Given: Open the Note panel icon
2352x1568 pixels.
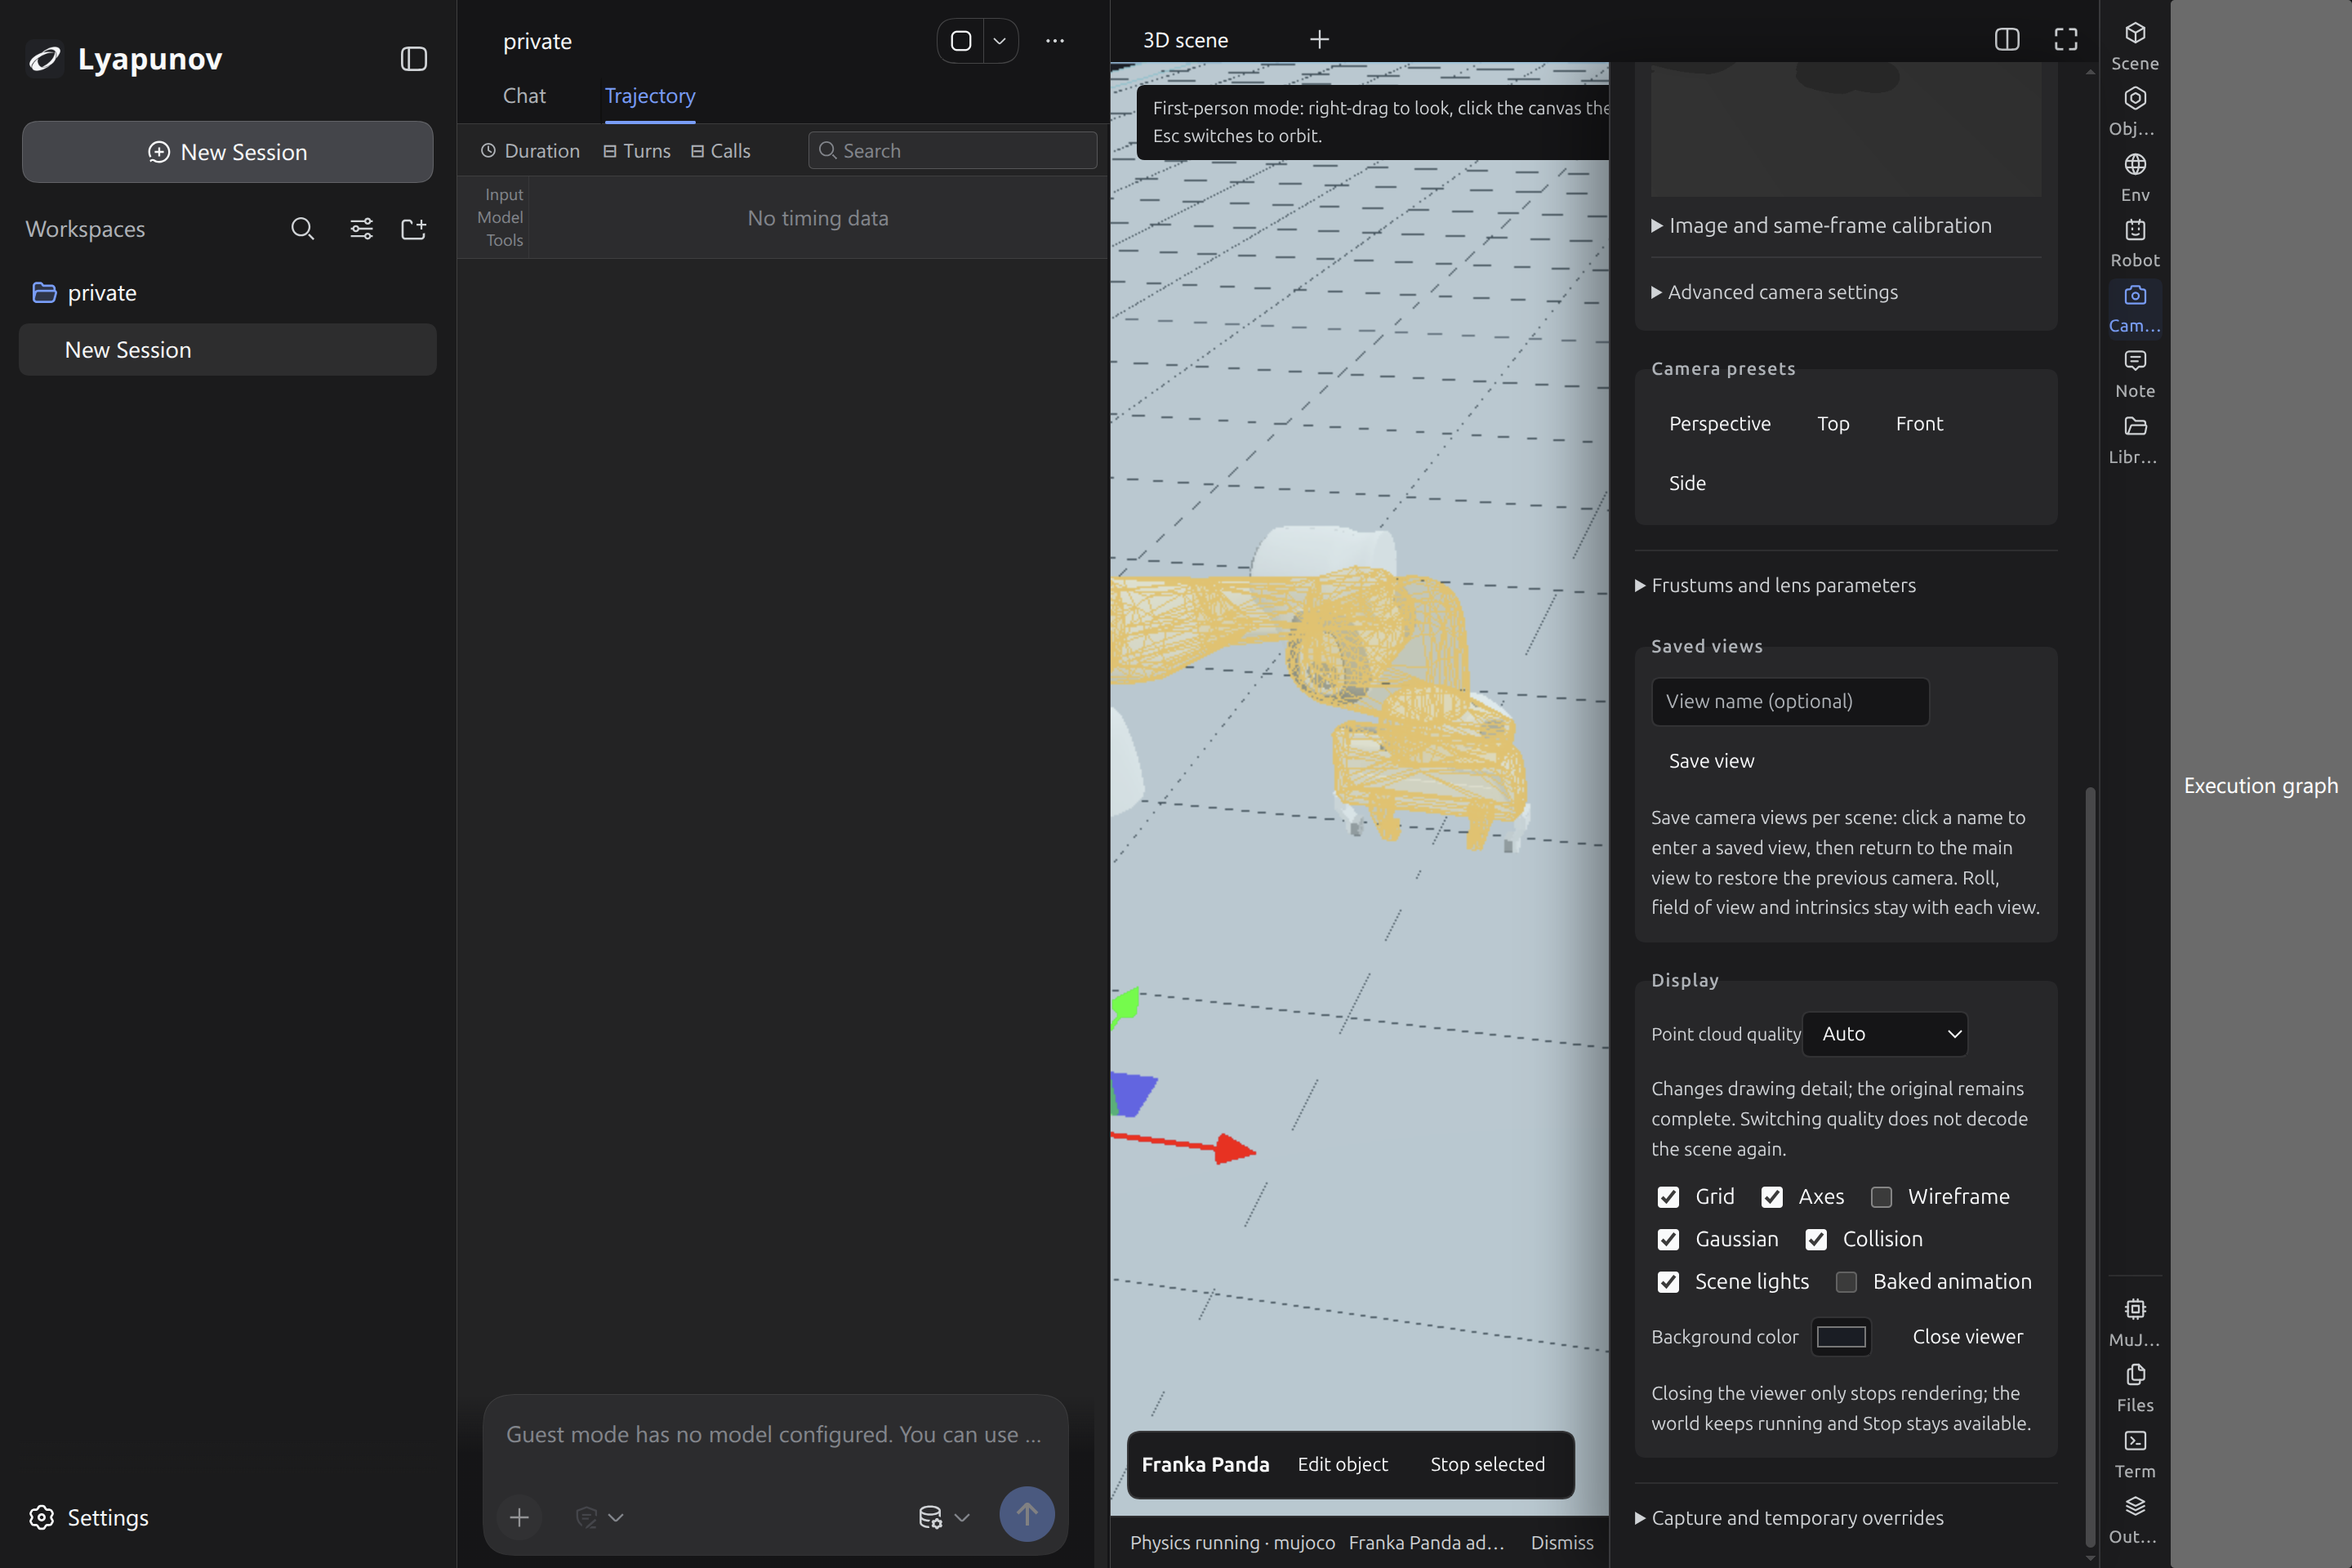Looking at the screenshot, I should click(2134, 374).
